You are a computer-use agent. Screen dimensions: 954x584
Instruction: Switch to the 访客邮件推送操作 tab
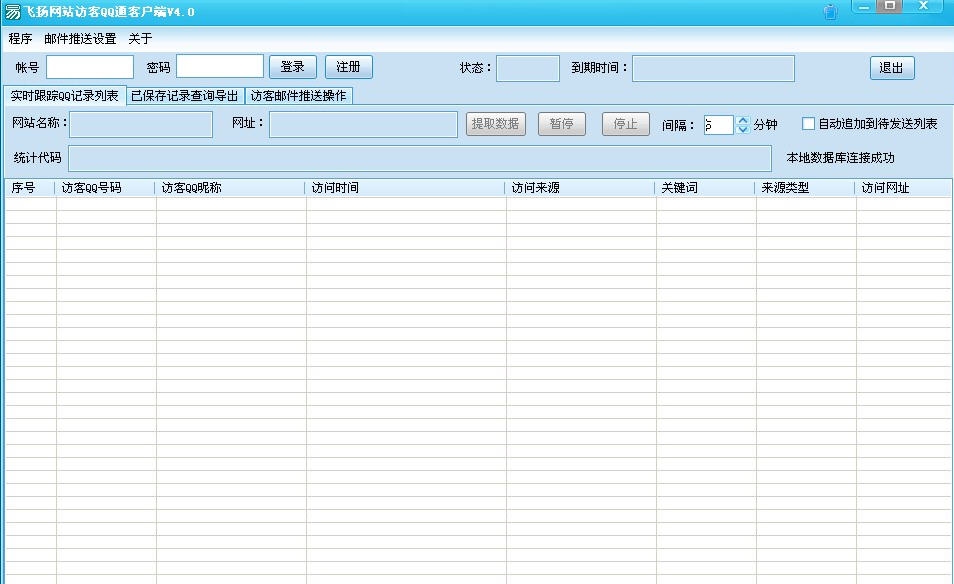pos(302,95)
